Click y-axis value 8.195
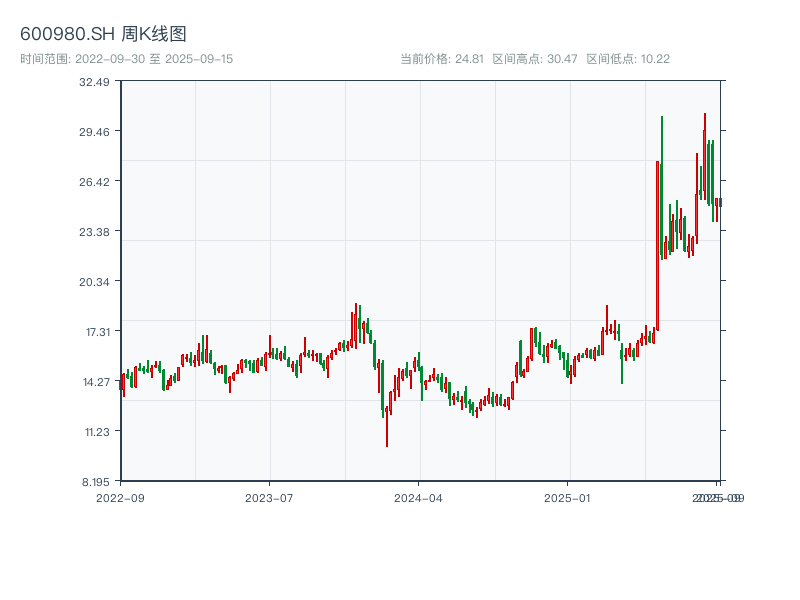800x600 pixels. 96,482
